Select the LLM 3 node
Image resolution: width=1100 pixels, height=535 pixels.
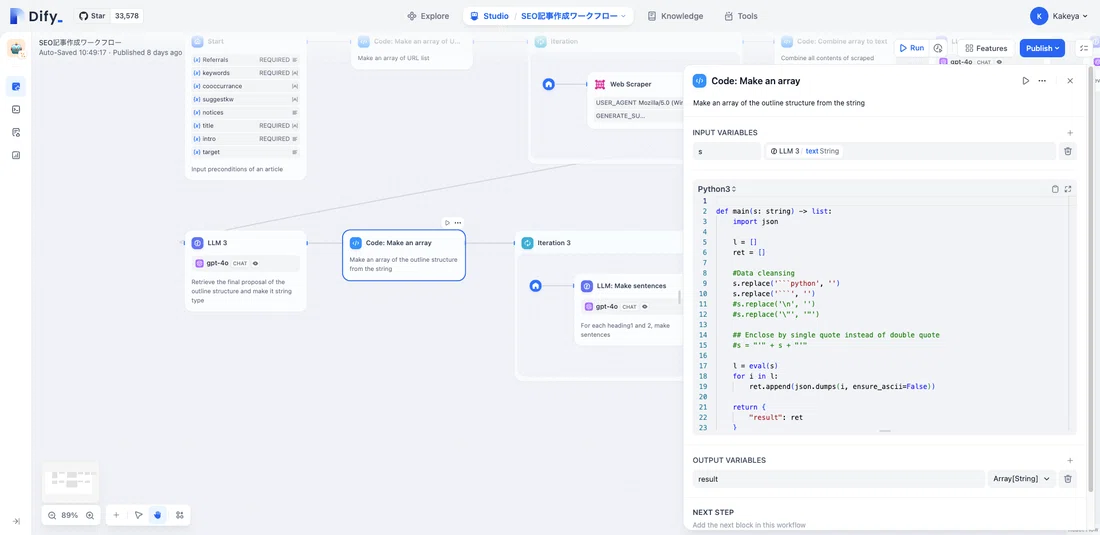pos(246,271)
